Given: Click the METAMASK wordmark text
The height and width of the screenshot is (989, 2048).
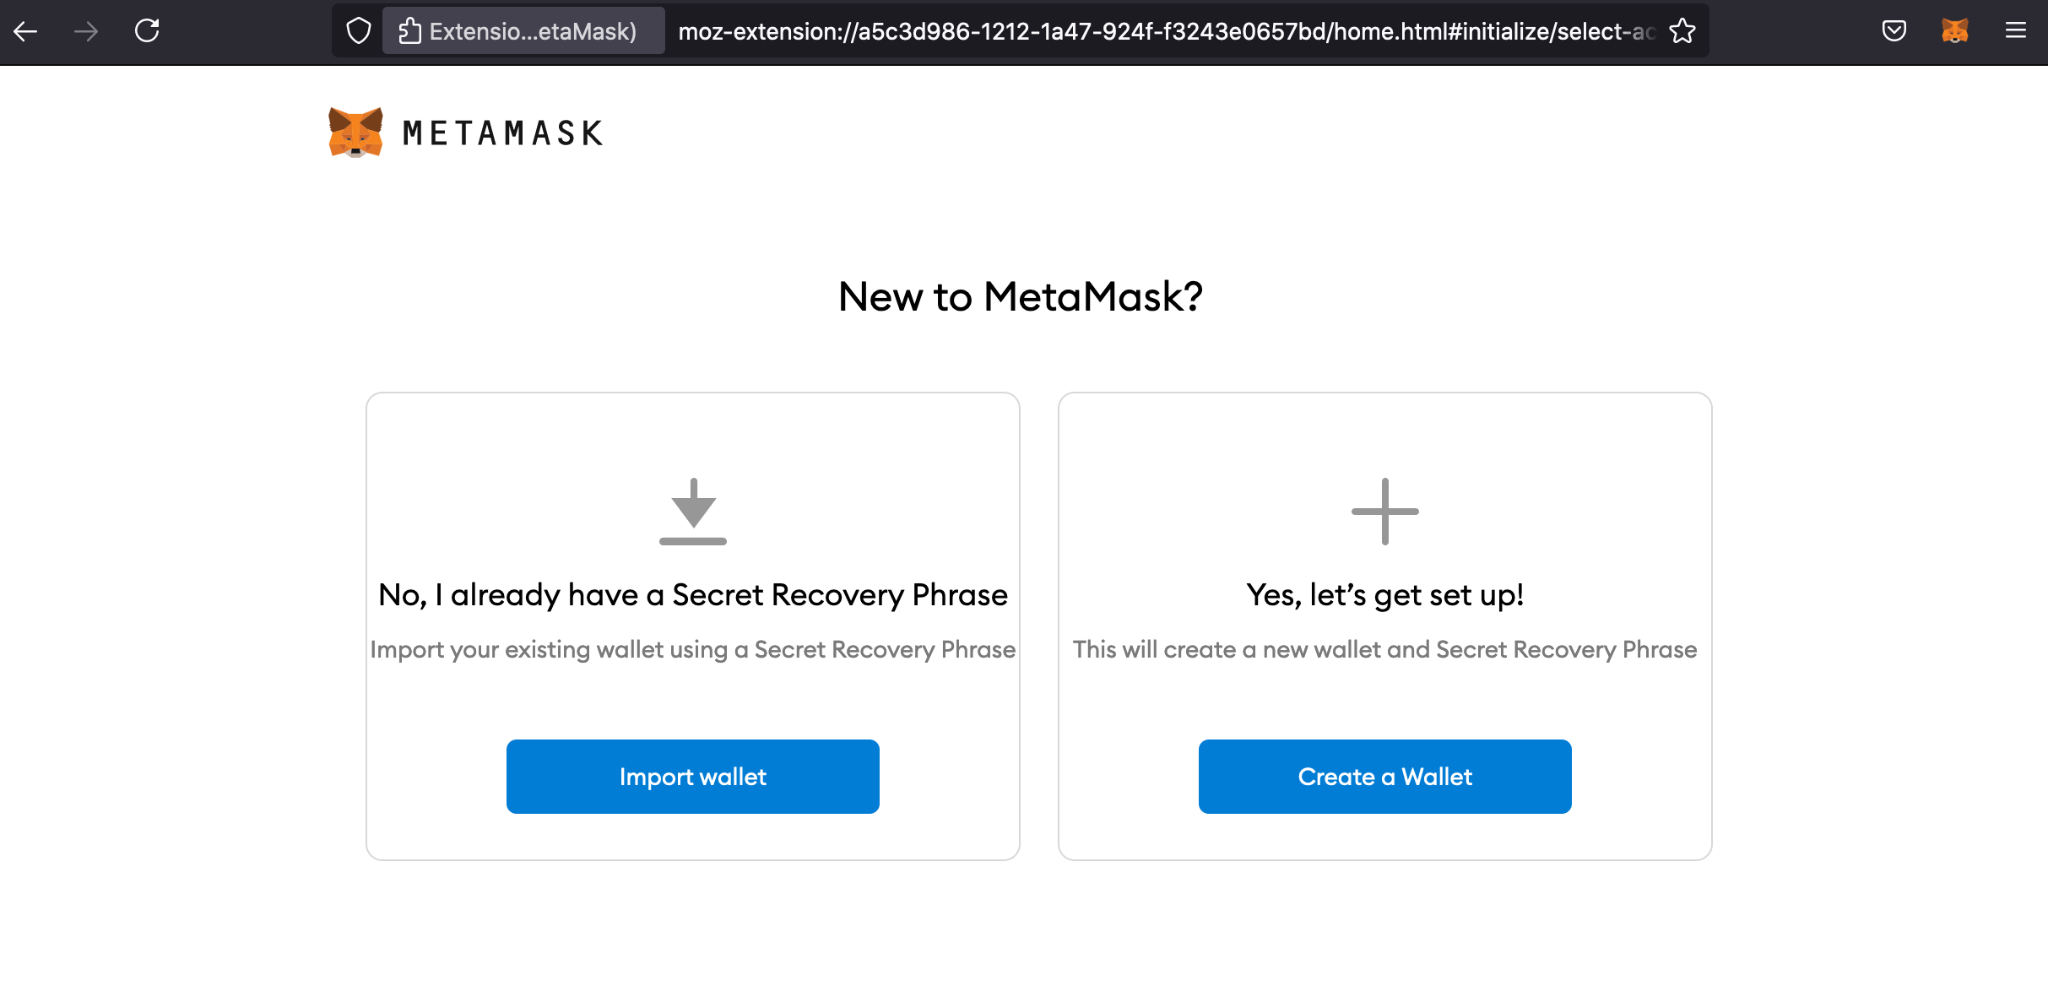Looking at the screenshot, I should tap(503, 133).
